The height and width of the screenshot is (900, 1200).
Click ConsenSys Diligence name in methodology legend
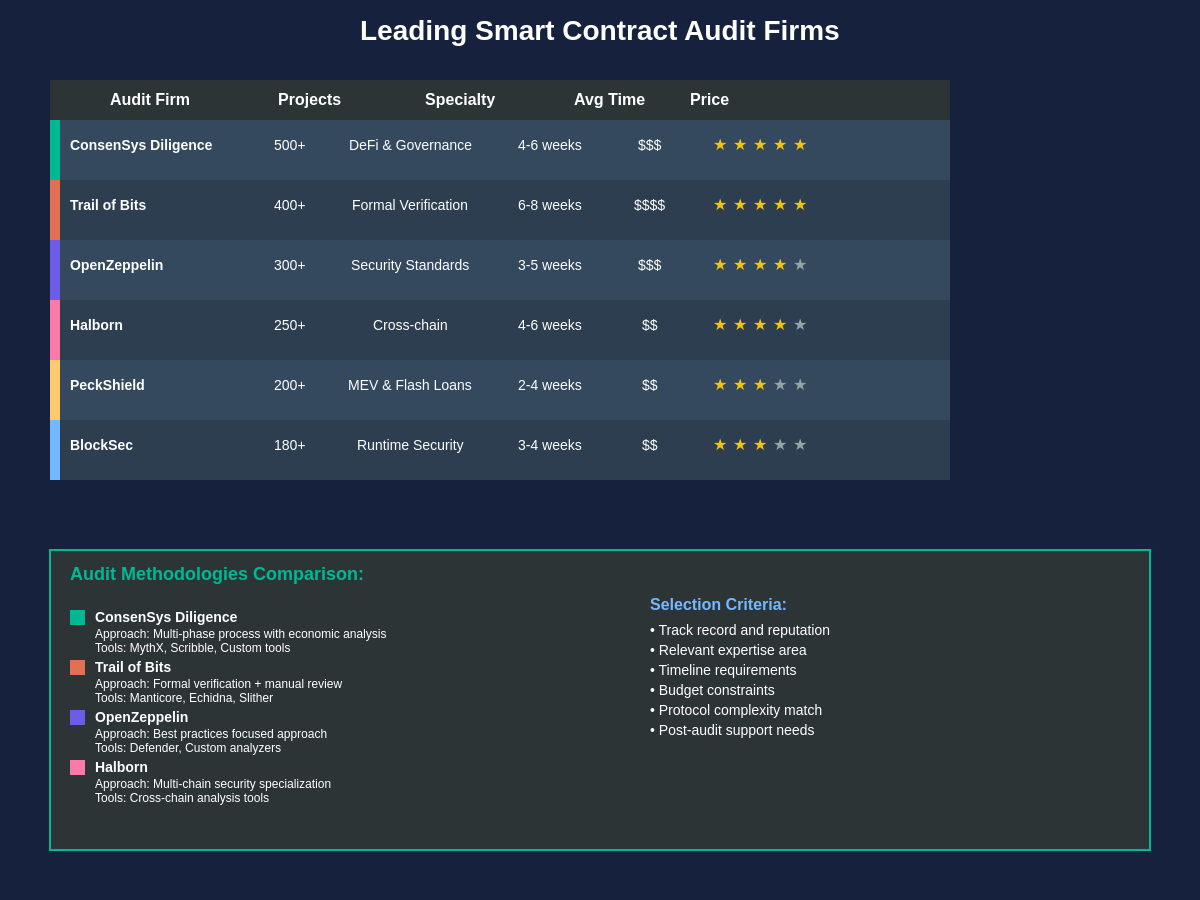click(x=166, y=617)
